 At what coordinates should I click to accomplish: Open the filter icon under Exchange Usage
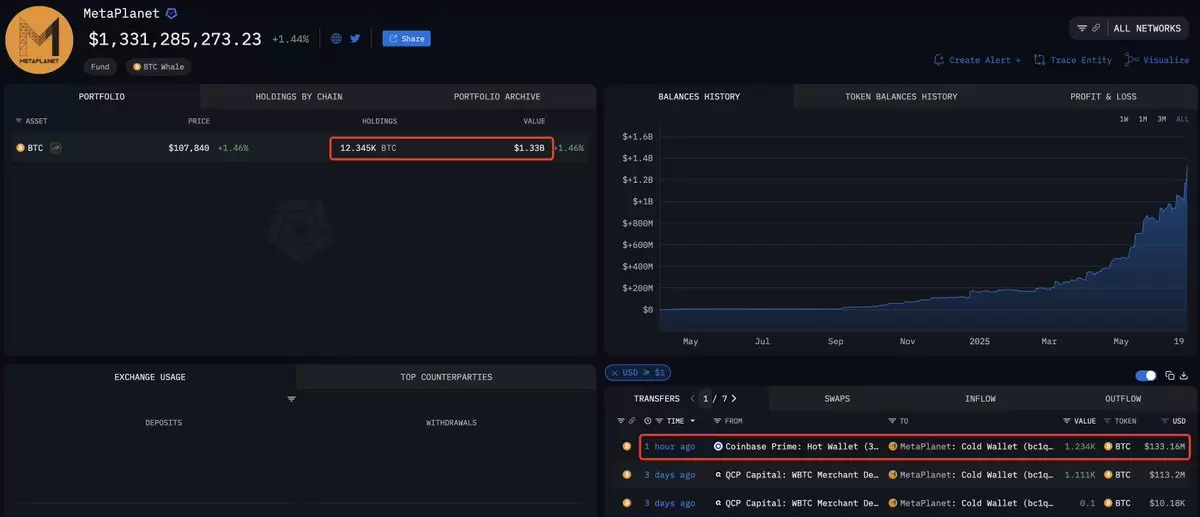(x=292, y=399)
